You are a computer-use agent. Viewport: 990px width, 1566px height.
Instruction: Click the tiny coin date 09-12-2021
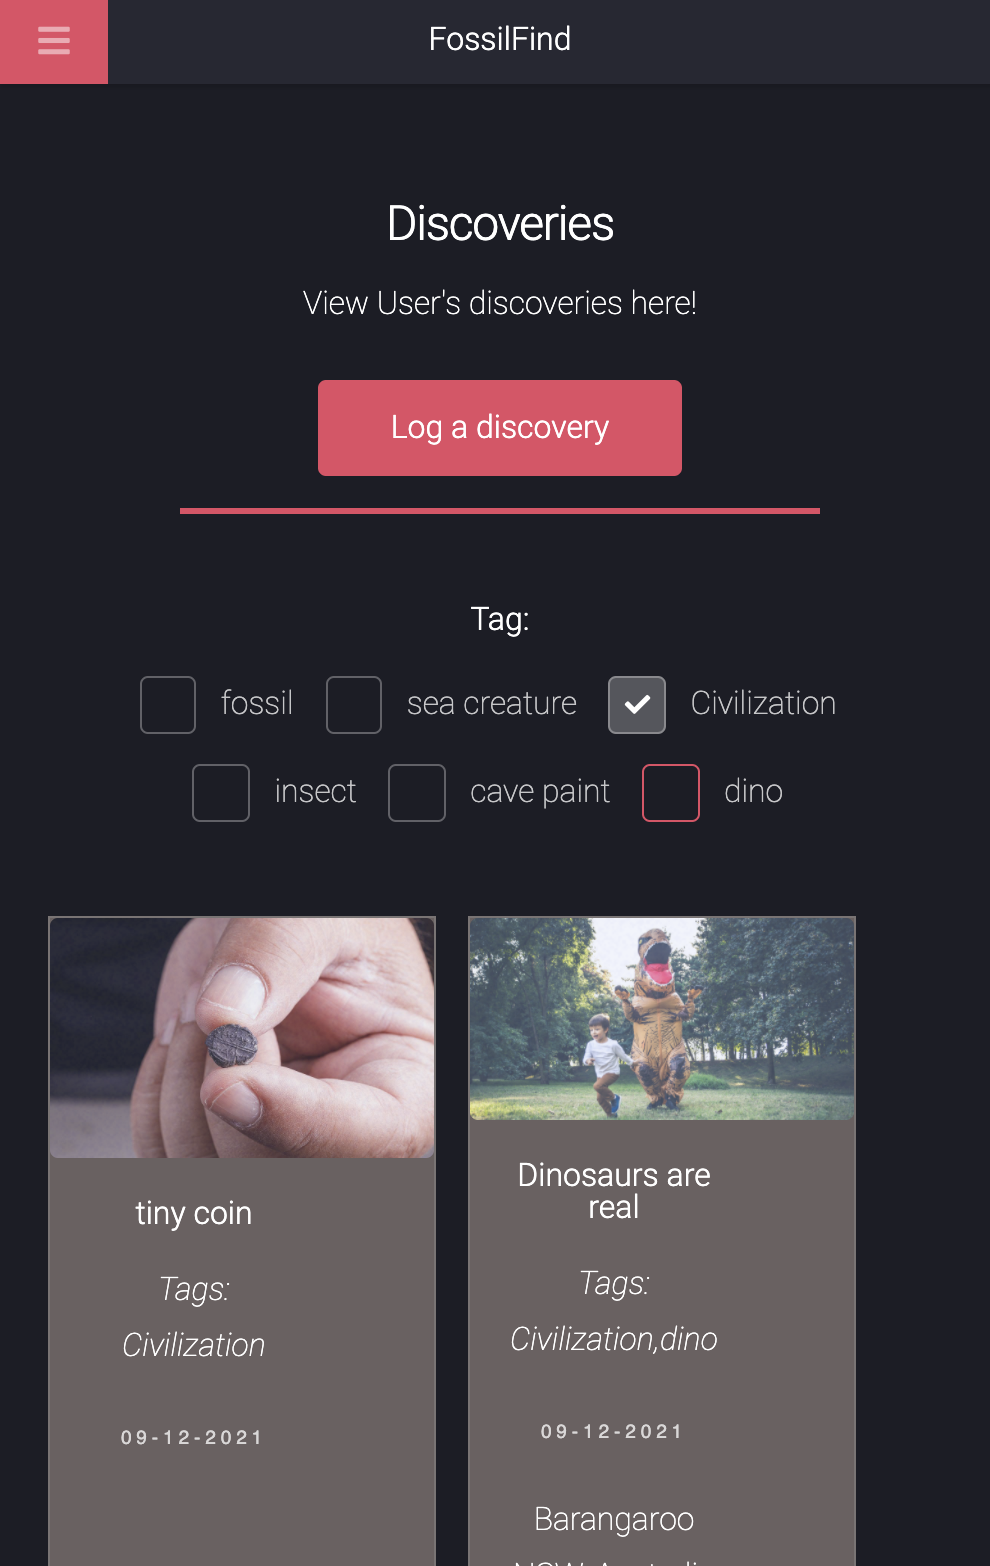[192, 1438]
